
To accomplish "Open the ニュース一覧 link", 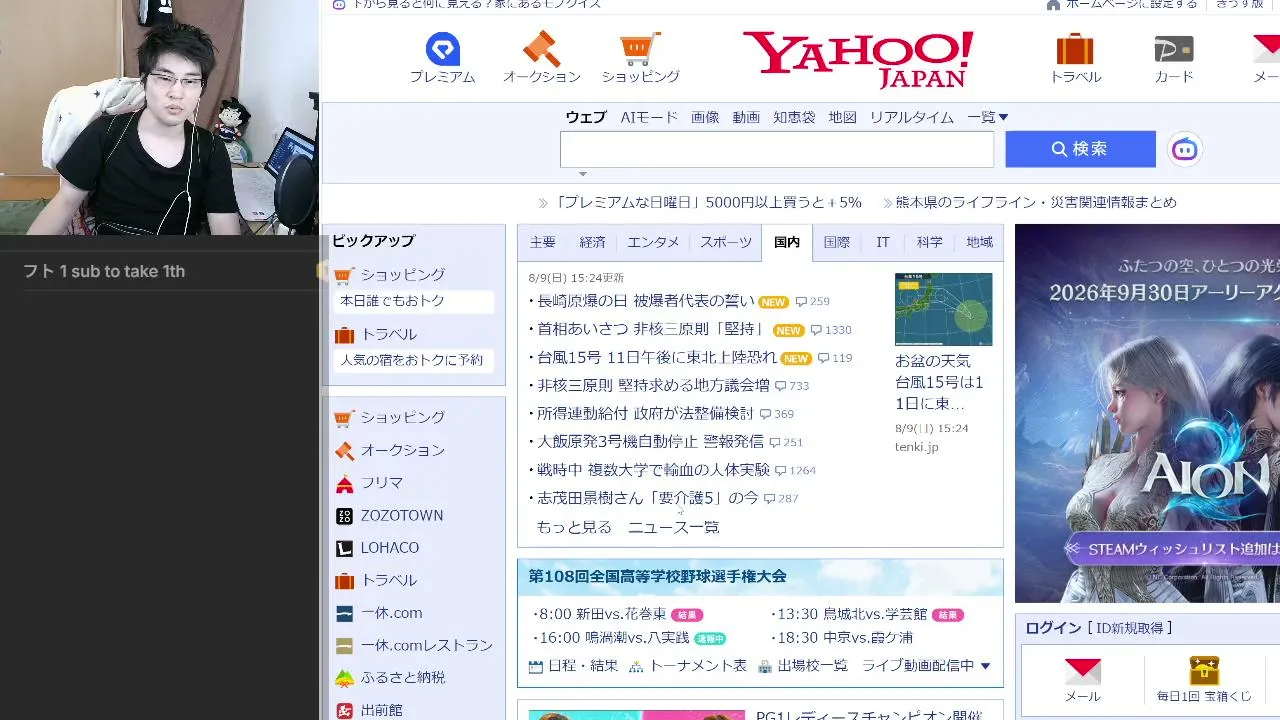I will point(674,527).
